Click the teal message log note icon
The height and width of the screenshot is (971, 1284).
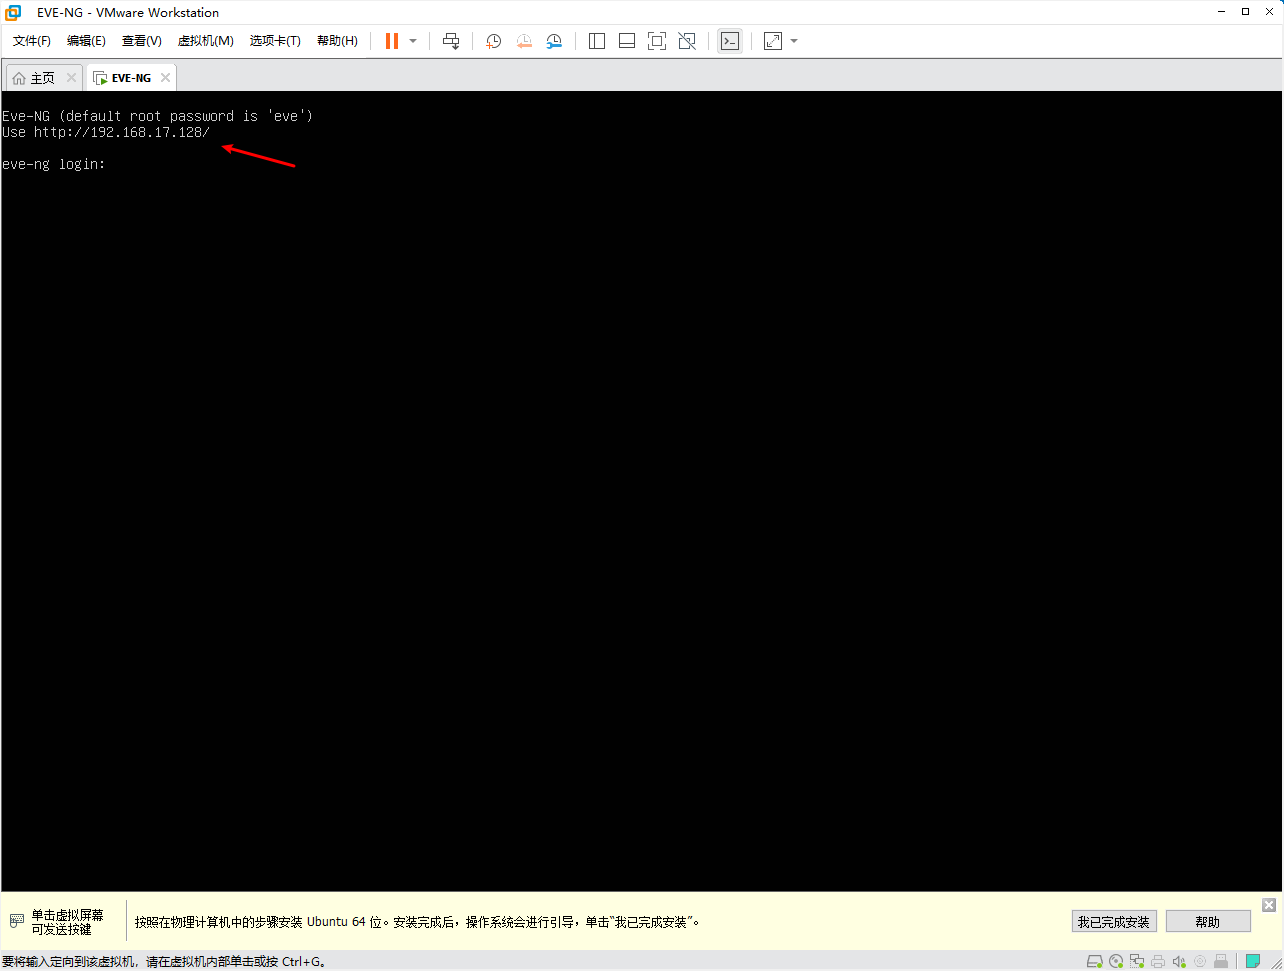point(1253,961)
